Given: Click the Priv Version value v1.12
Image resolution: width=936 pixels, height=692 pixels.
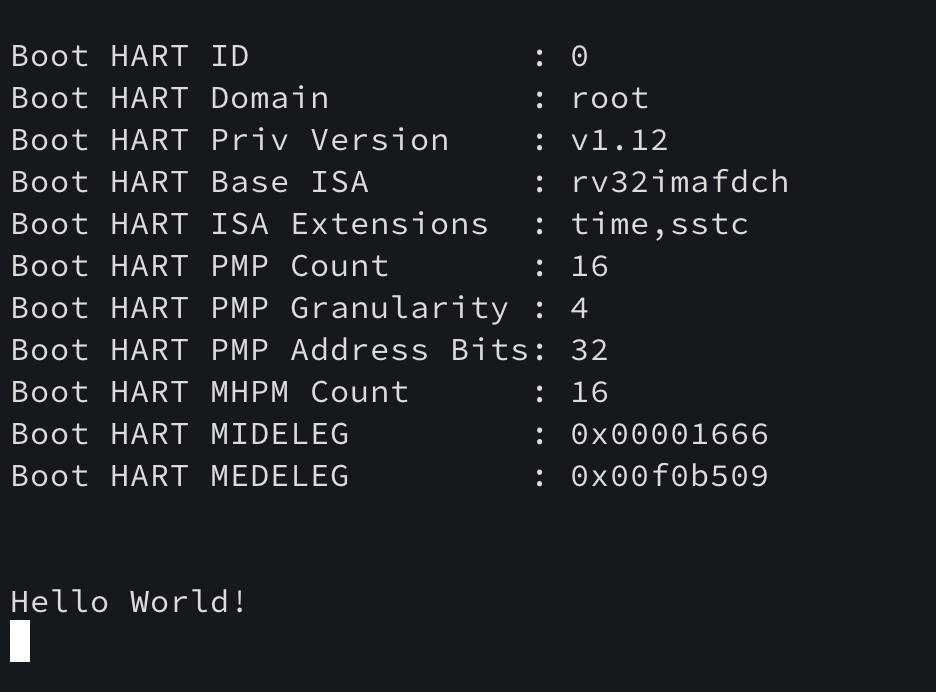Looking at the screenshot, I should click(619, 140).
